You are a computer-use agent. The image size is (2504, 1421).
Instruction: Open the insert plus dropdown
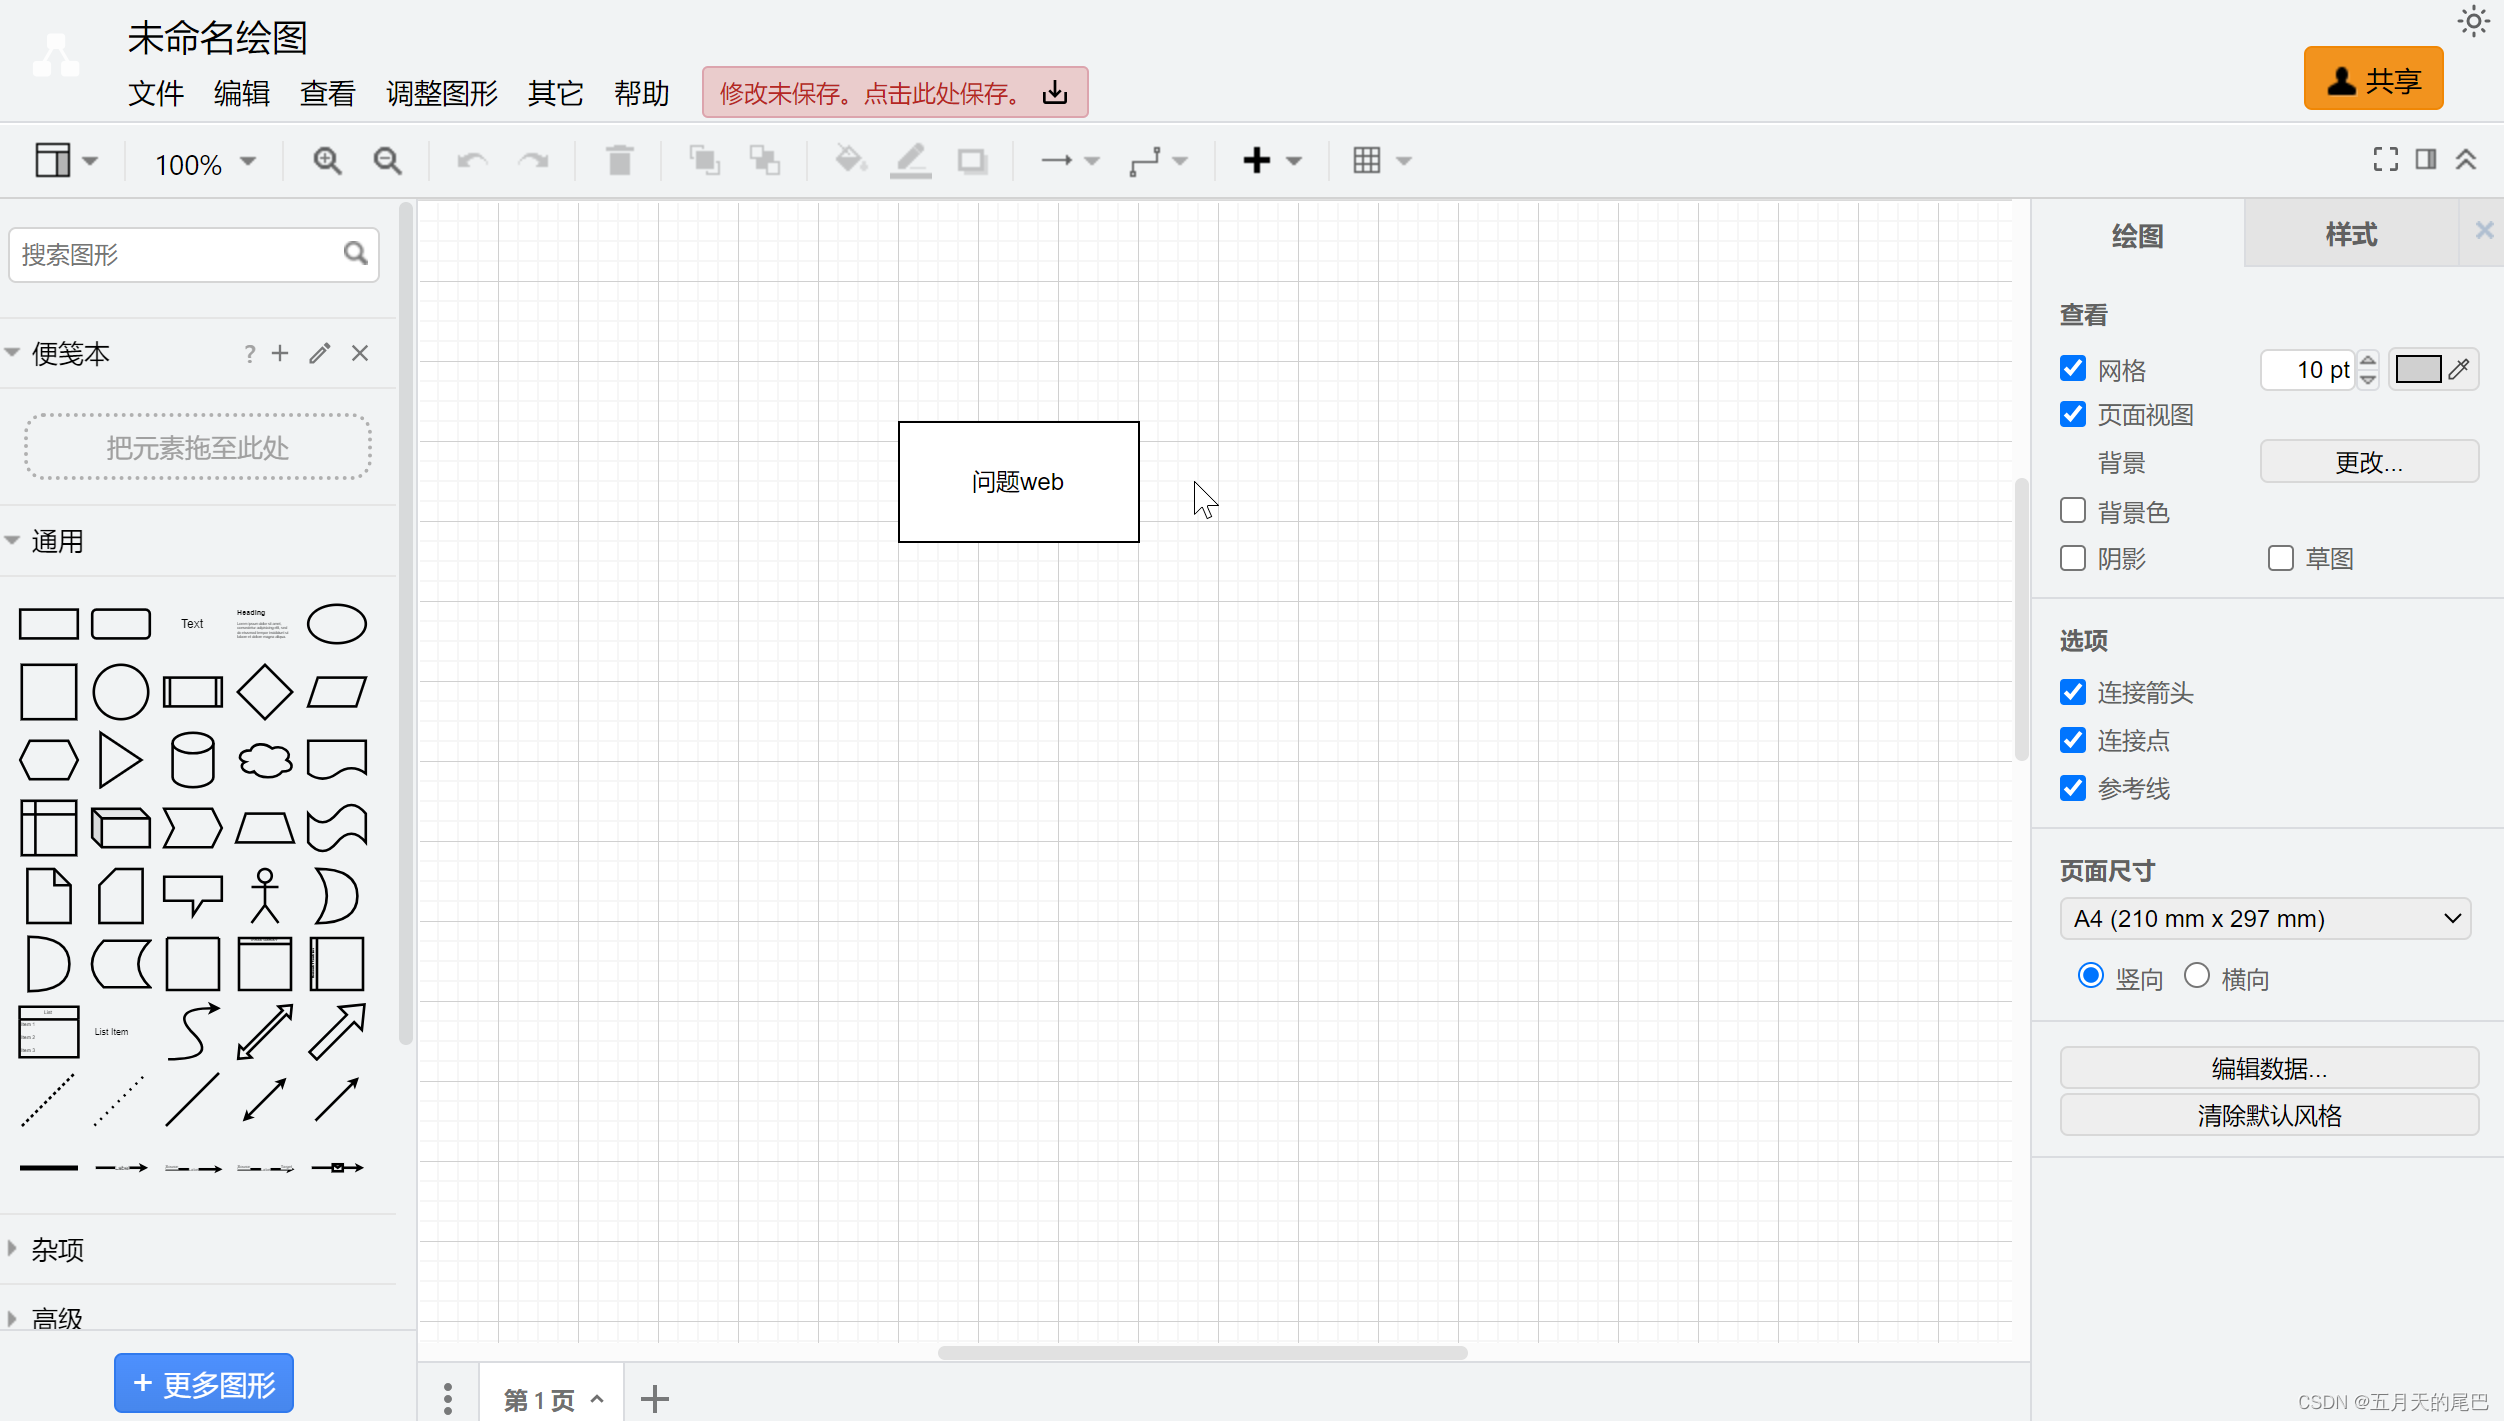click(x=1272, y=160)
